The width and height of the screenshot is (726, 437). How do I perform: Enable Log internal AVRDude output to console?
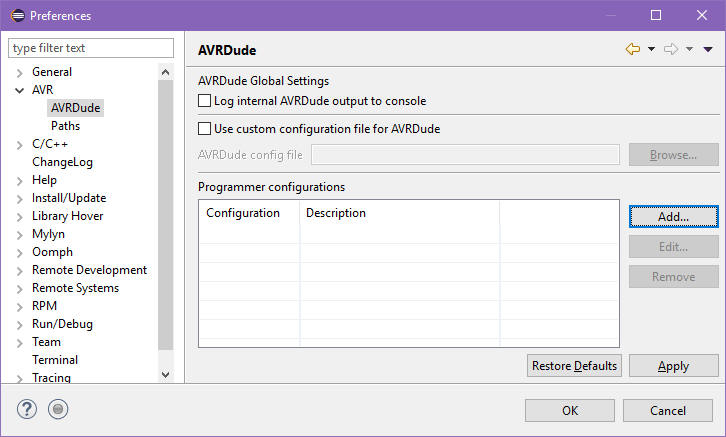(205, 101)
